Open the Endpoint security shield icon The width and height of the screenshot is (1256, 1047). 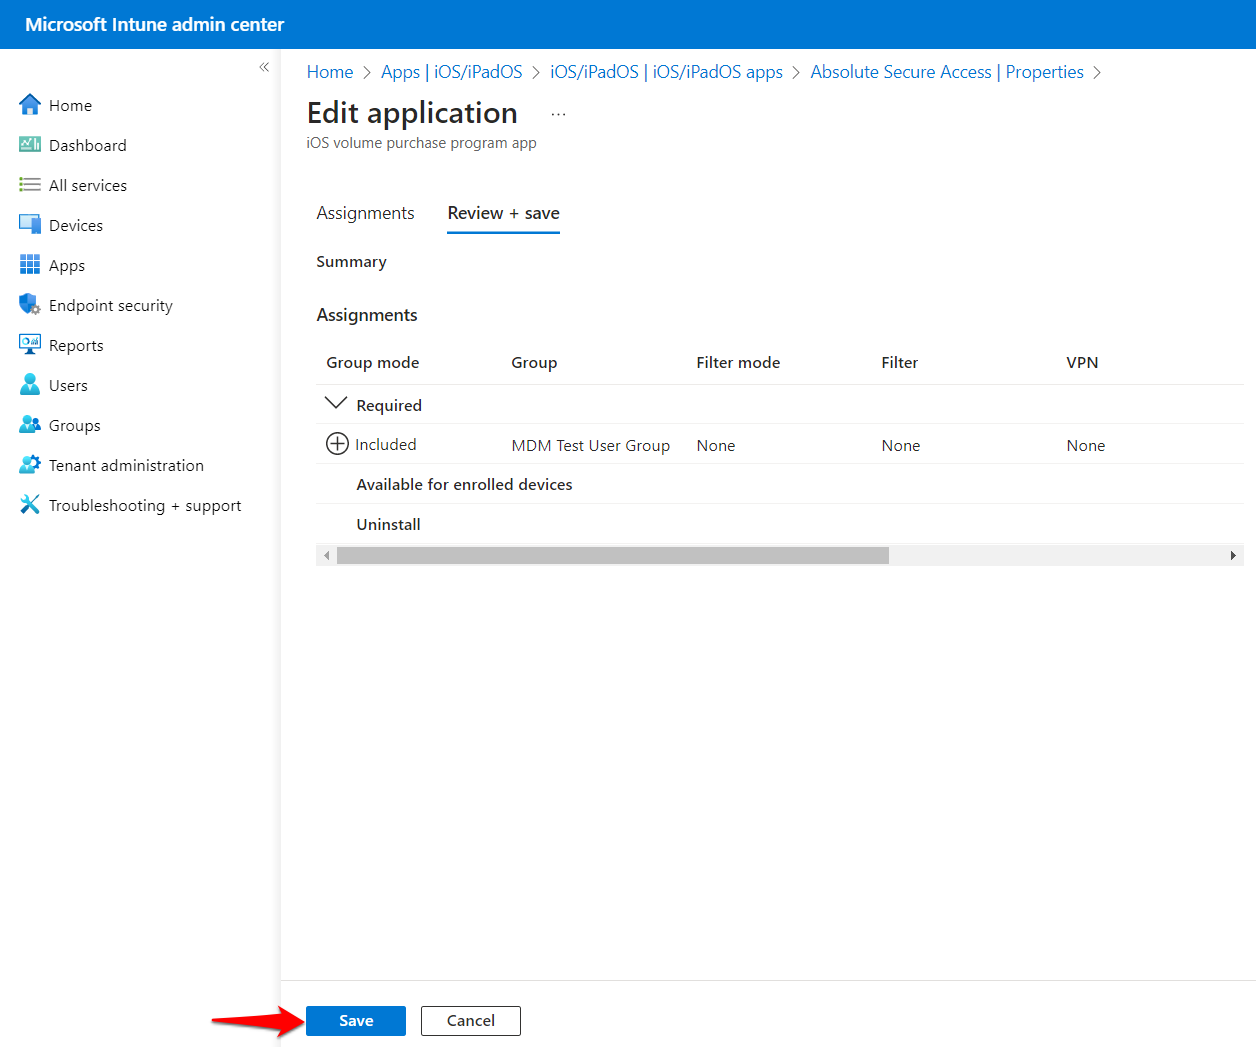click(x=30, y=305)
